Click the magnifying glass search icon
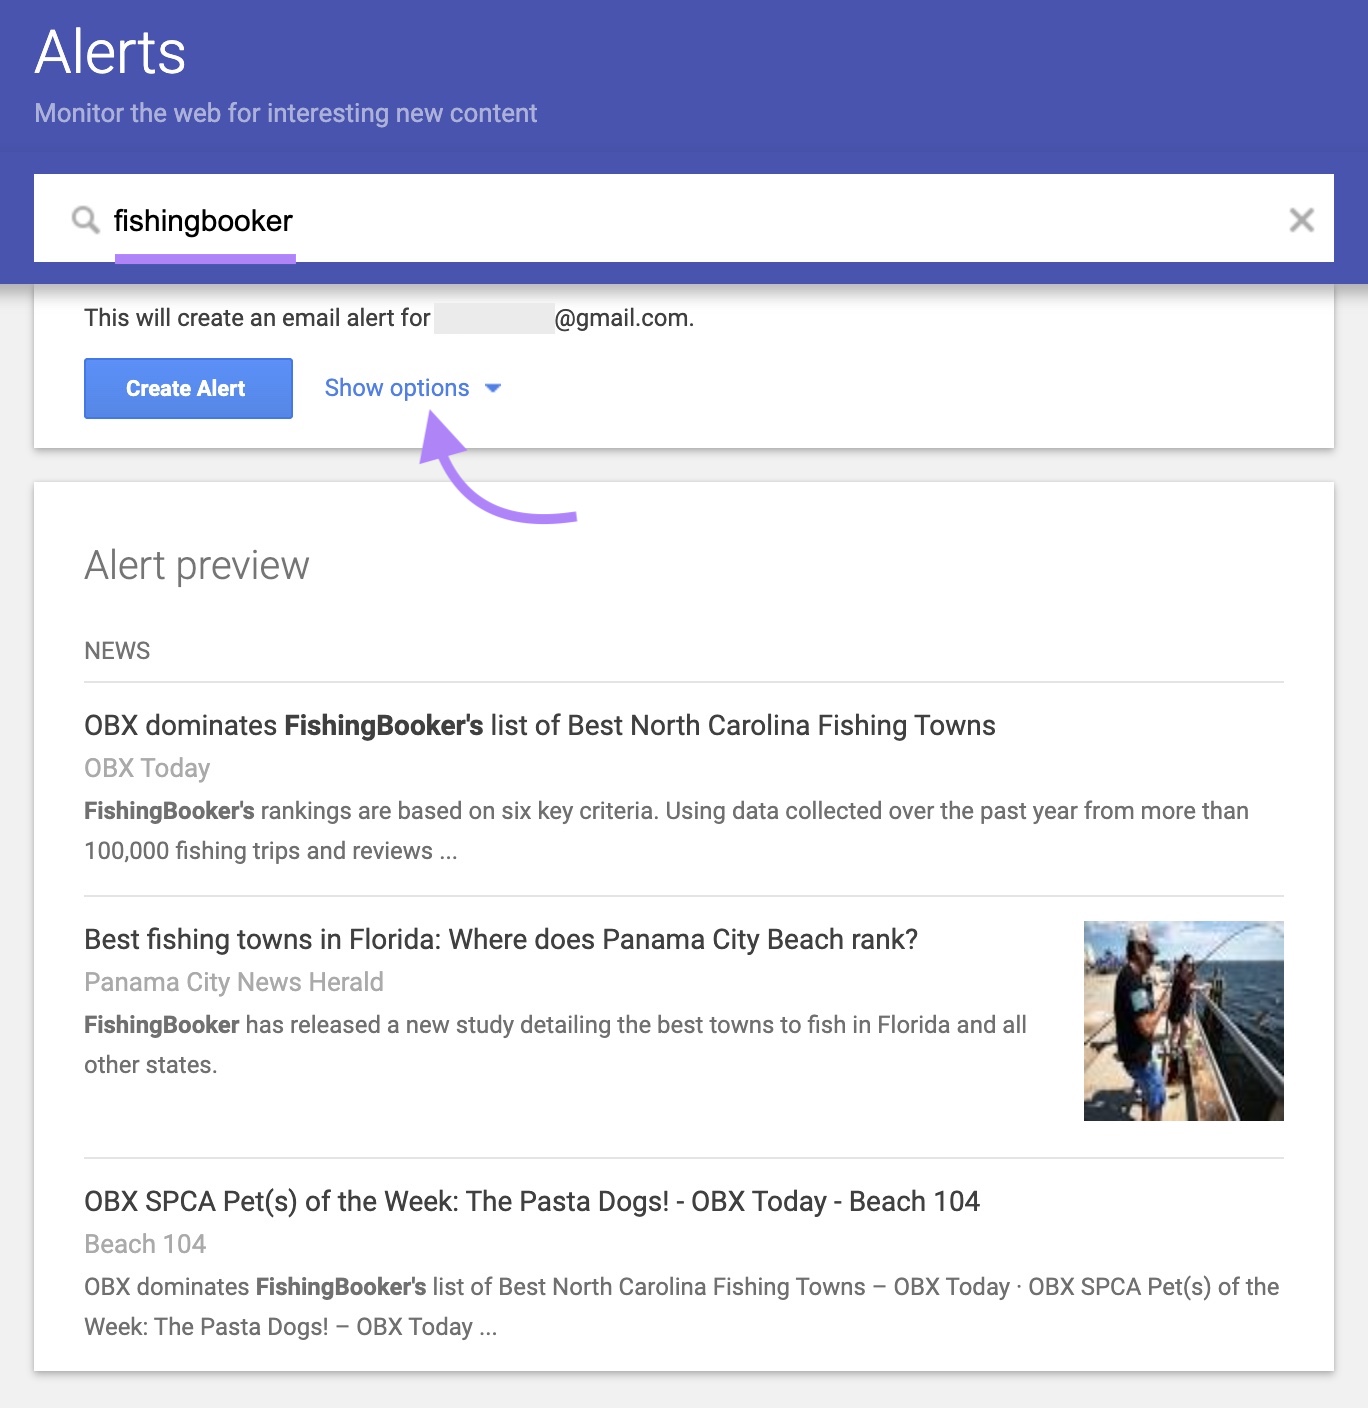This screenshot has height=1408, width=1368. point(85,220)
